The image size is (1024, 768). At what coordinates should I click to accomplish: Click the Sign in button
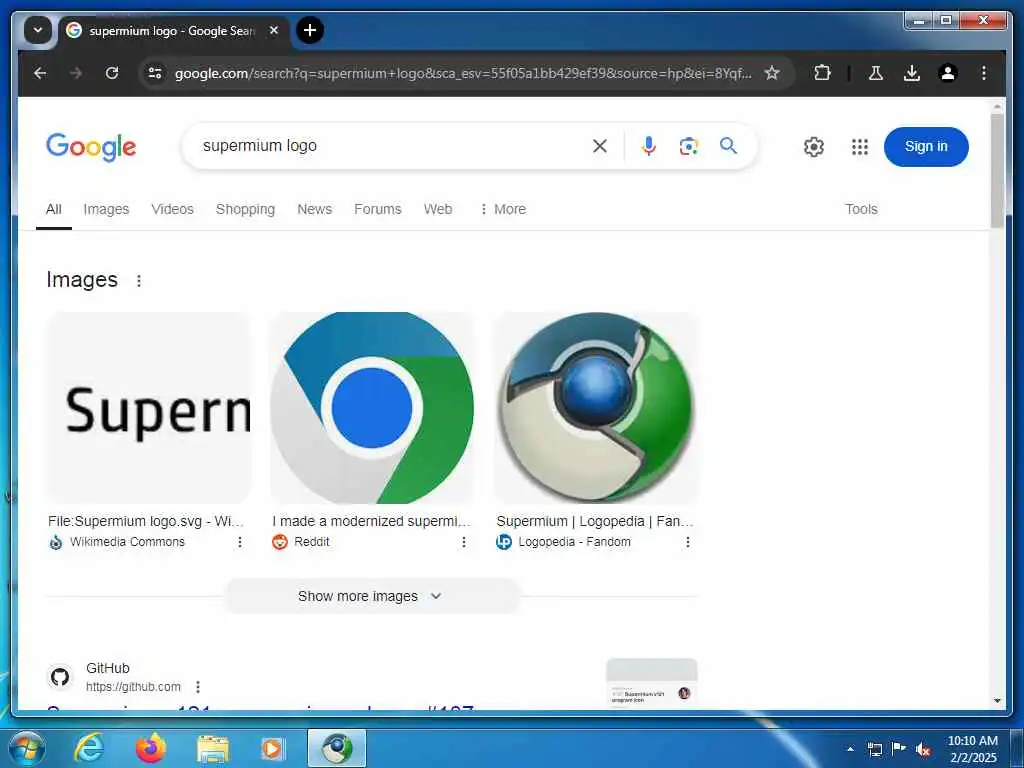tap(926, 146)
